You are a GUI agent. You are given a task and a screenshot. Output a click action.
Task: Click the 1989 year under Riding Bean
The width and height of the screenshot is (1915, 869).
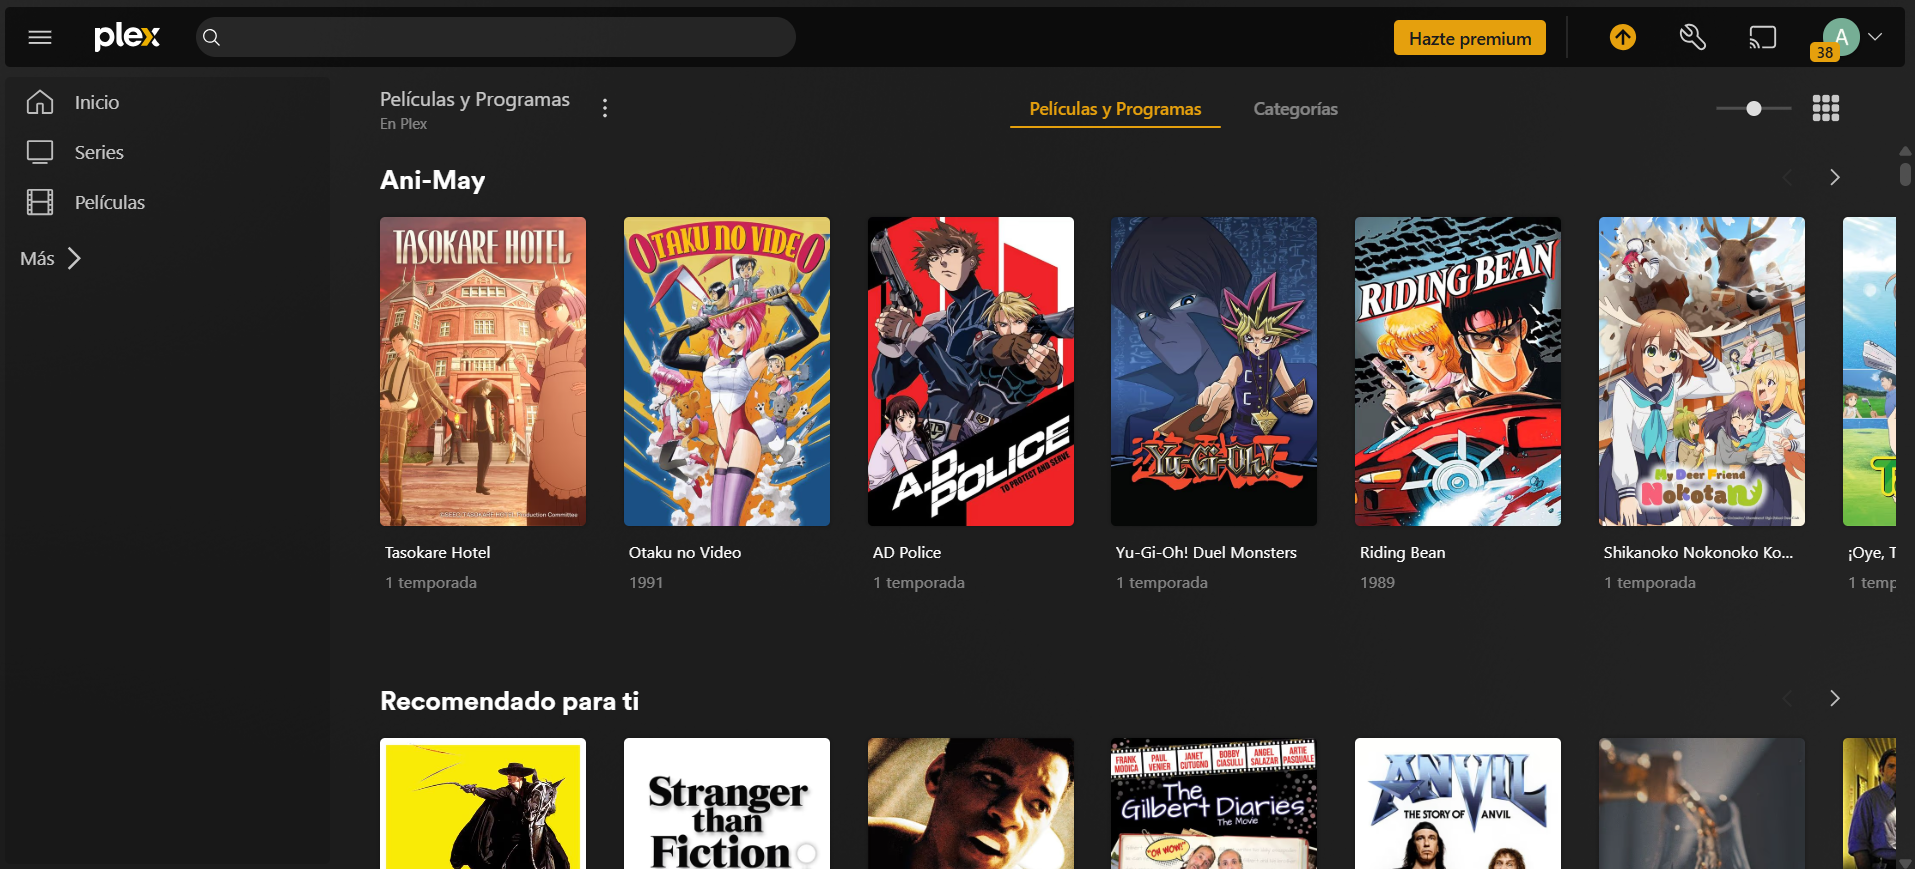[x=1377, y=582]
